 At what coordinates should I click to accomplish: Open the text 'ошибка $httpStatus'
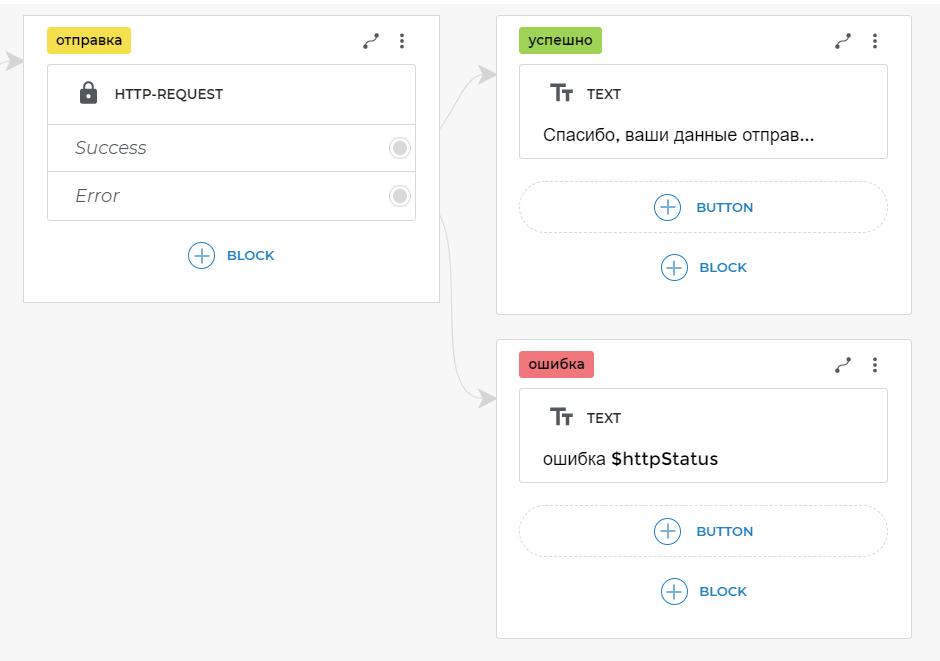click(x=630, y=459)
